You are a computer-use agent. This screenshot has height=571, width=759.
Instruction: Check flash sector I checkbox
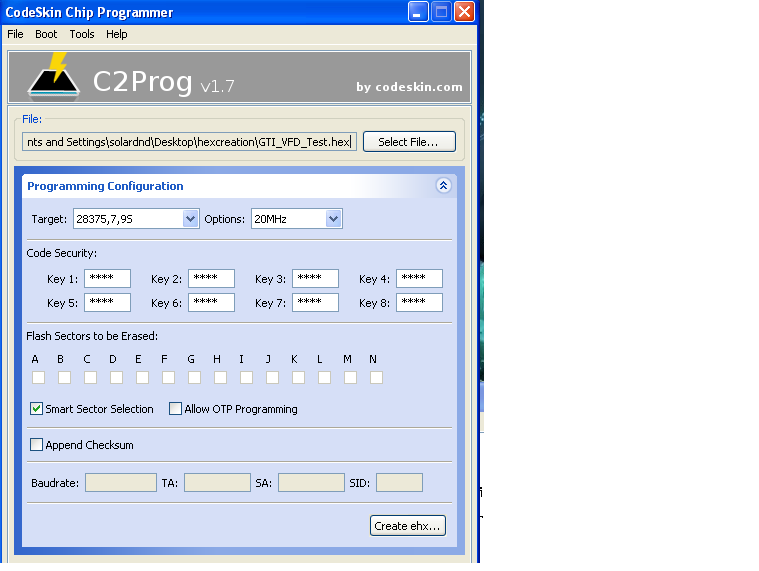(246, 377)
